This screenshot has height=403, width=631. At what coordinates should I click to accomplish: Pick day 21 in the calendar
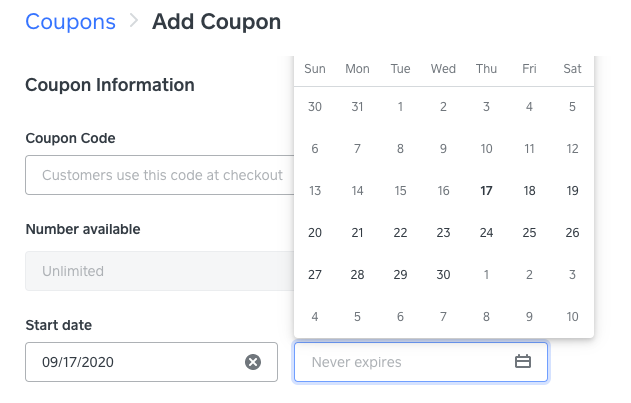(x=357, y=233)
